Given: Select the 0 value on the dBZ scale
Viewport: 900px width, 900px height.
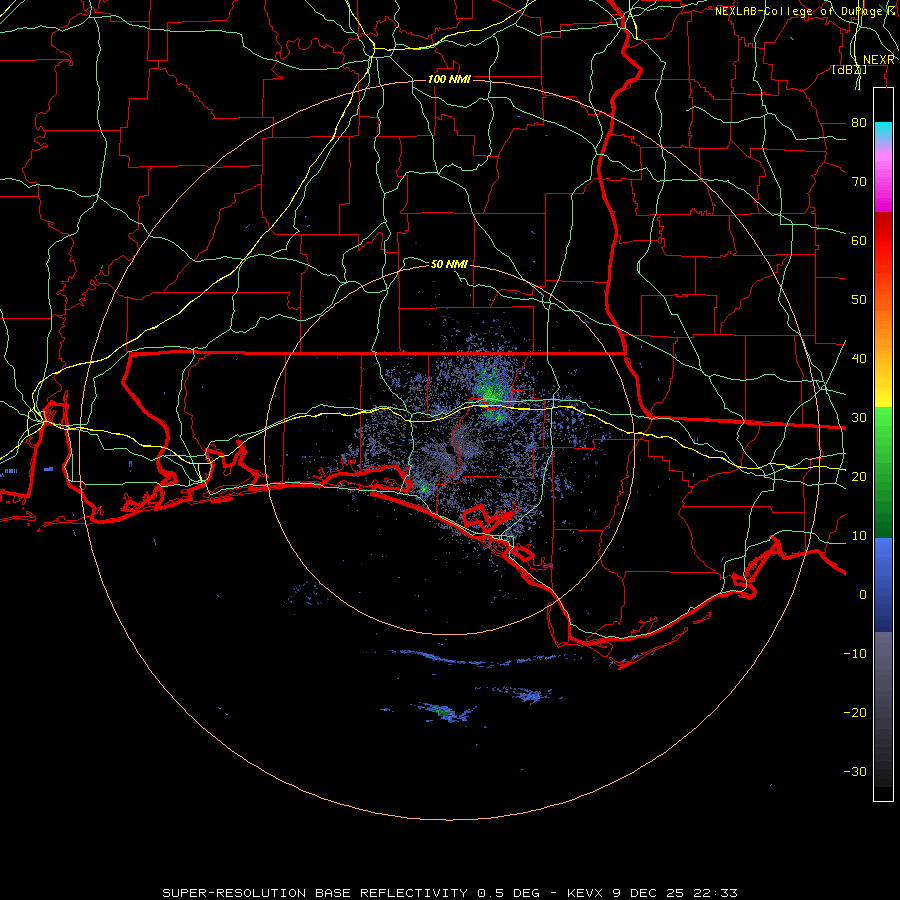Looking at the screenshot, I should (x=863, y=595).
